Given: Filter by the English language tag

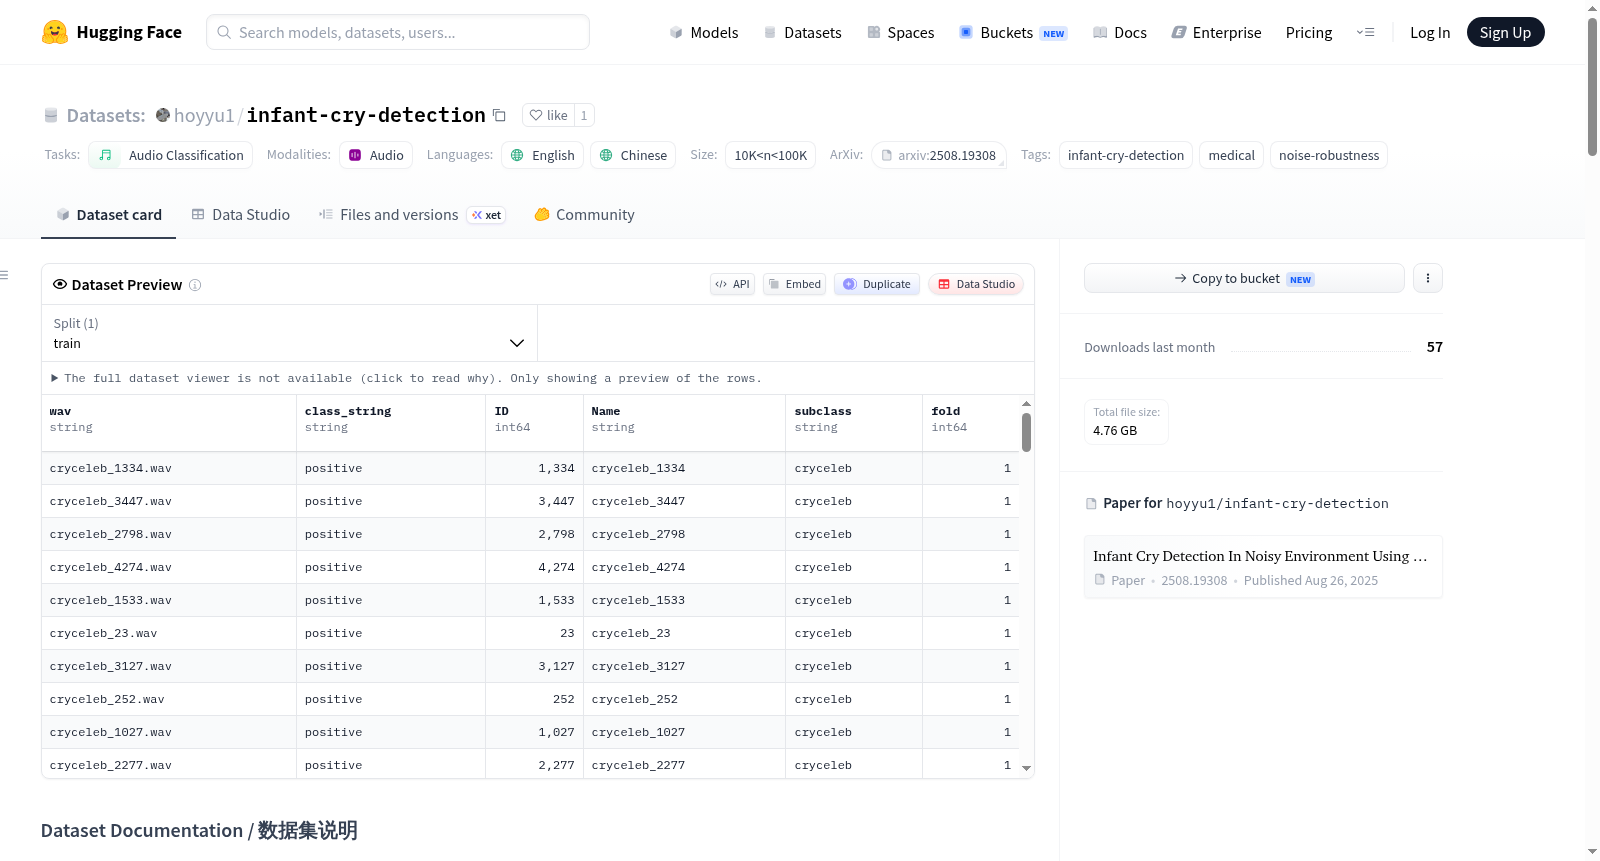Looking at the screenshot, I should (x=542, y=155).
